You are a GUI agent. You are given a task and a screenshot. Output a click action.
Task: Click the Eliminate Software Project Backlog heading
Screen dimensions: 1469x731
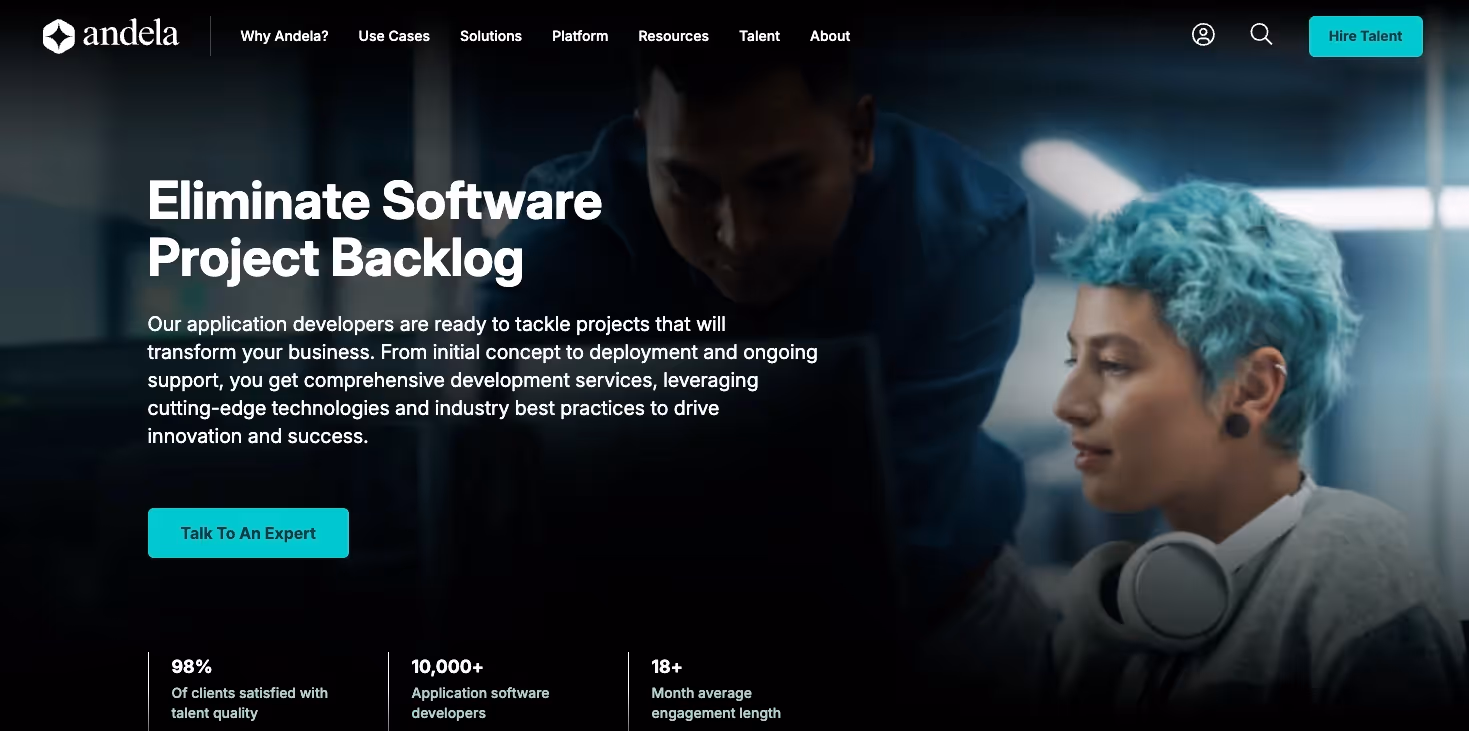point(375,229)
